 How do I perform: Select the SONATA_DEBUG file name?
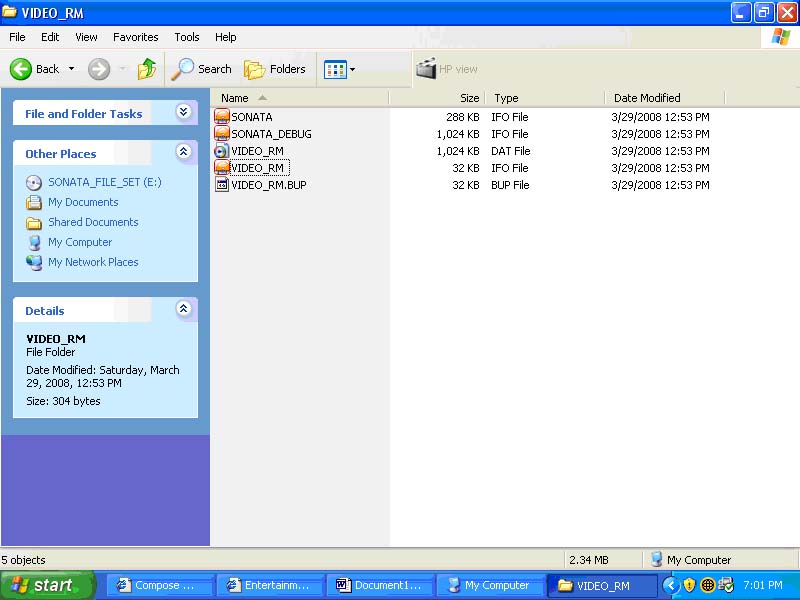(x=271, y=134)
